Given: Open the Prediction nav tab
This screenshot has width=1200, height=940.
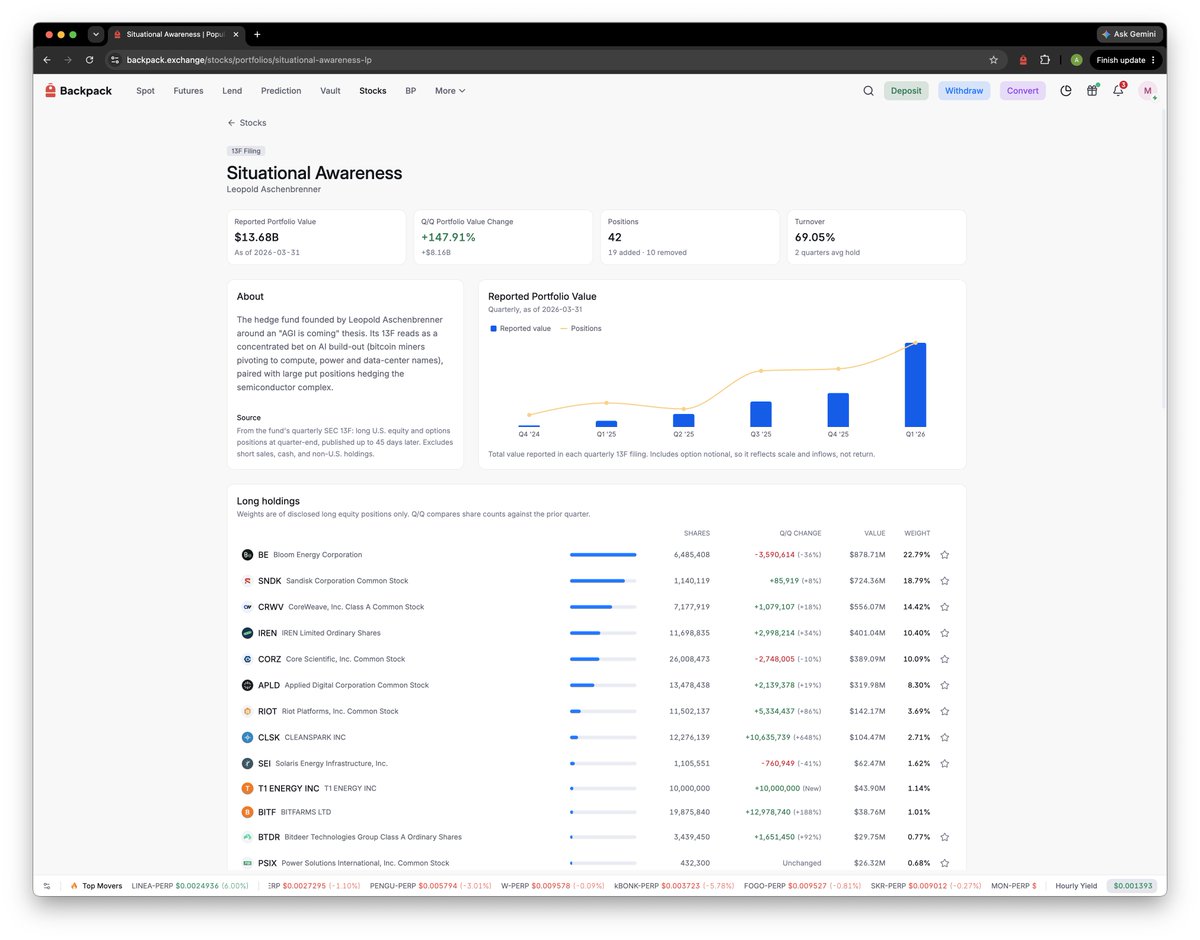Looking at the screenshot, I should pos(281,91).
